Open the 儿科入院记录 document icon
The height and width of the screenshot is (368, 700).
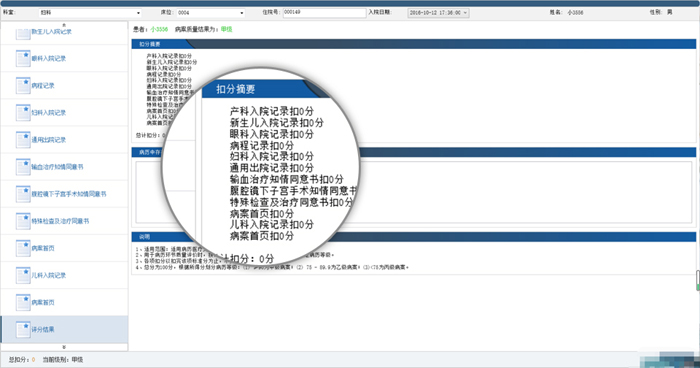pyautogui.click(x=23, y=276)
